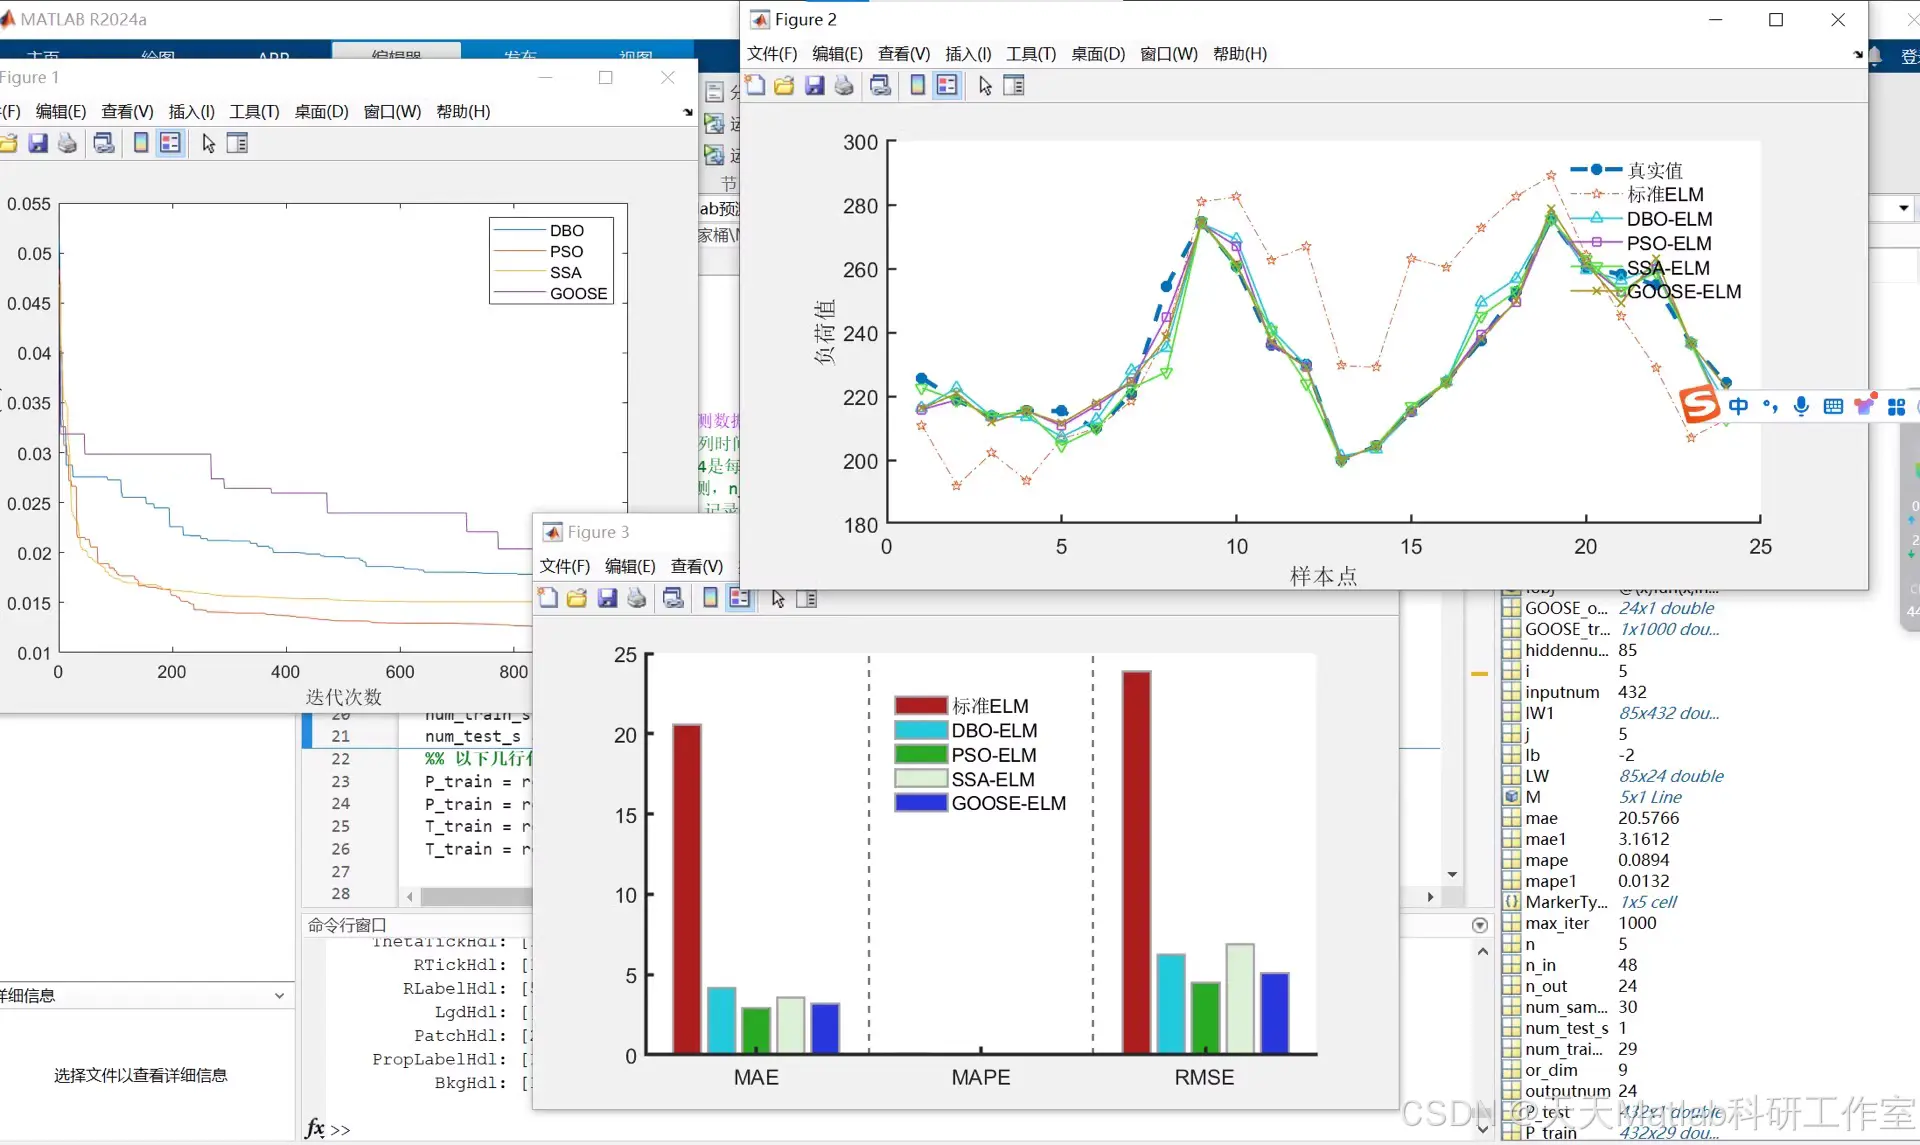The height and width of the screenshot is (1145, 1920).
Task: Expand the 详细信息 details panel chevron
Action: (x=279, y=996)
